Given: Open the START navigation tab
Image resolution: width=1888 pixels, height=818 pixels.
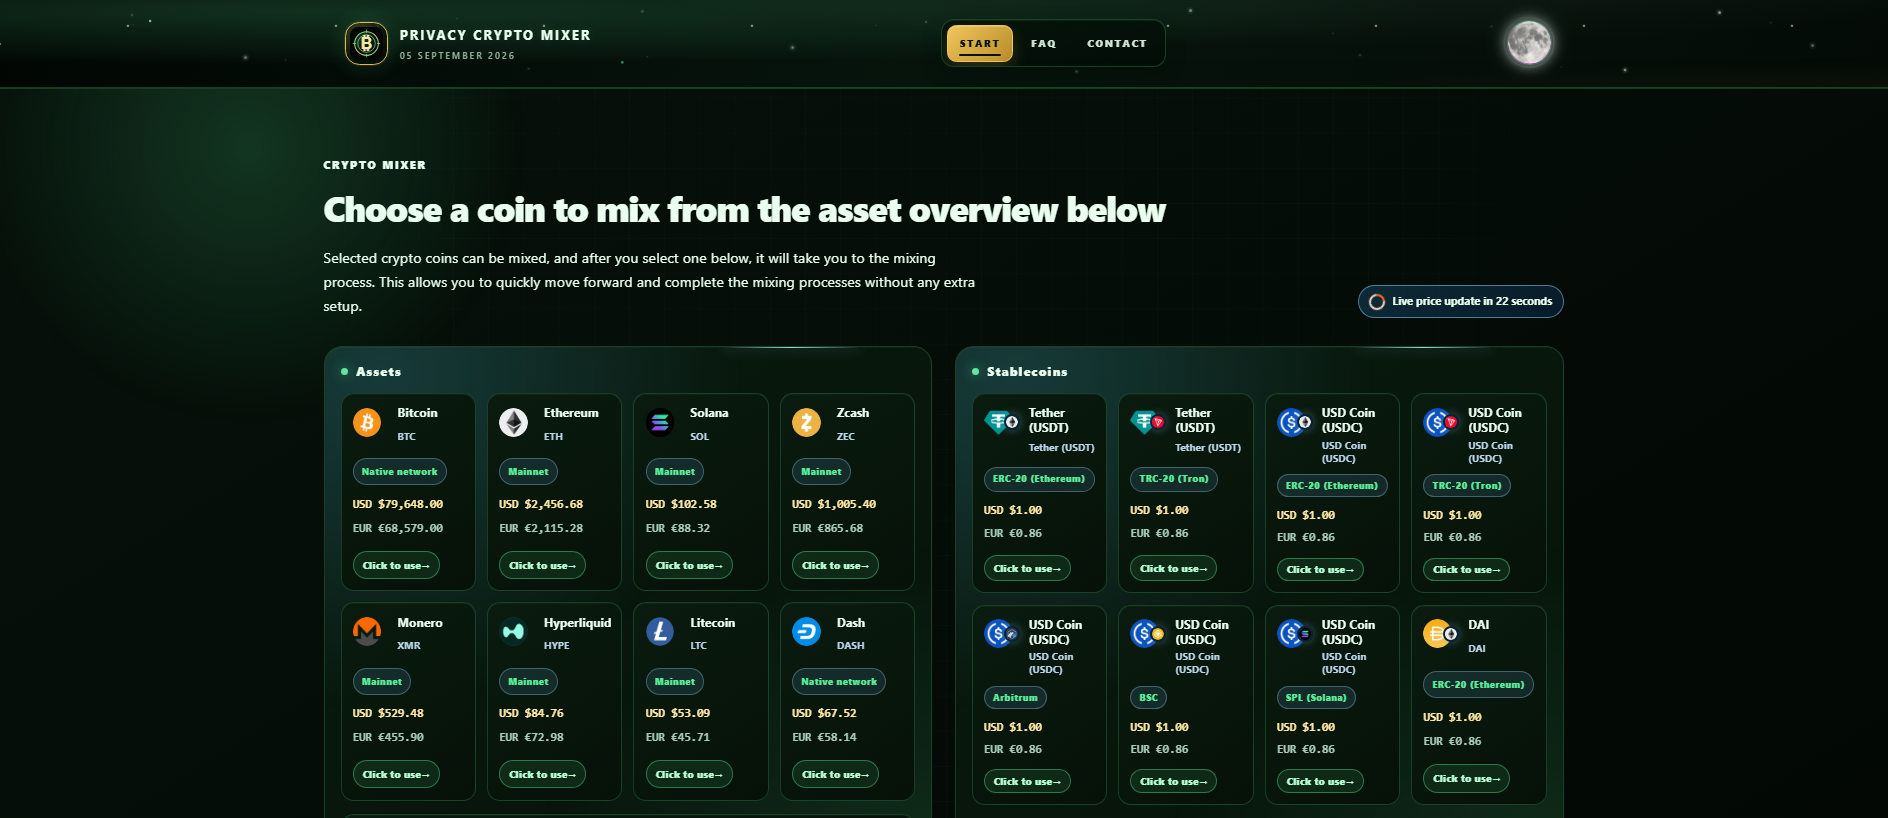Looking at the screenshot, I should 979,43.
